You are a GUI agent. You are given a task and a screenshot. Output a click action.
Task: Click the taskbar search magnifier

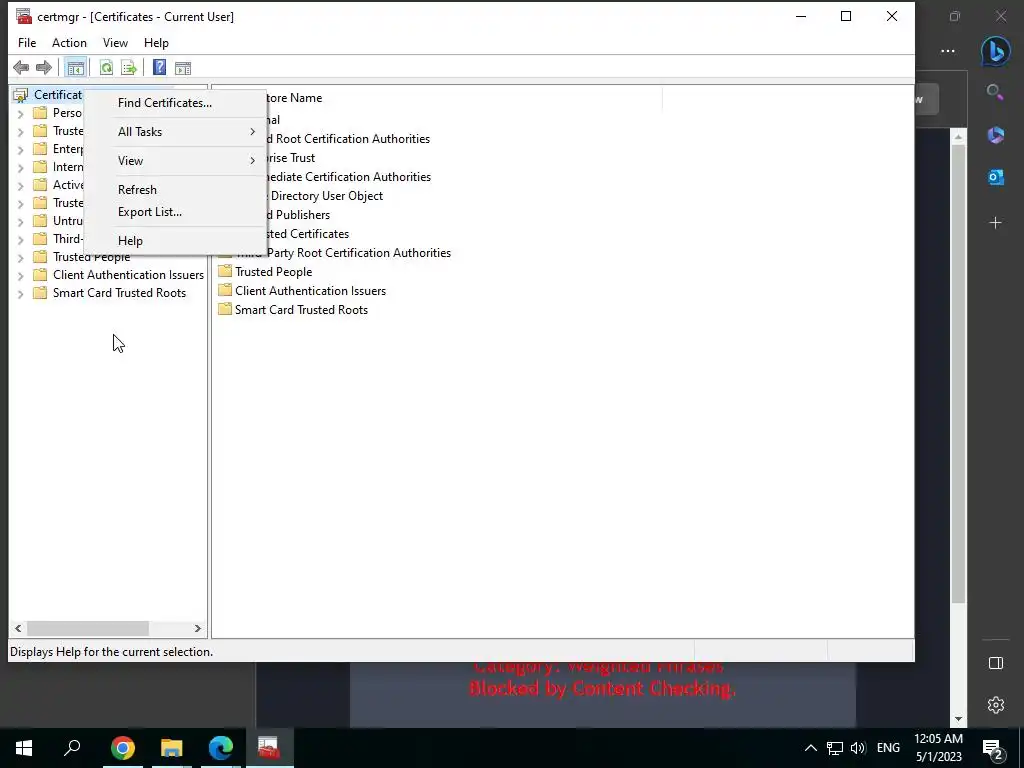coord(72,748)
